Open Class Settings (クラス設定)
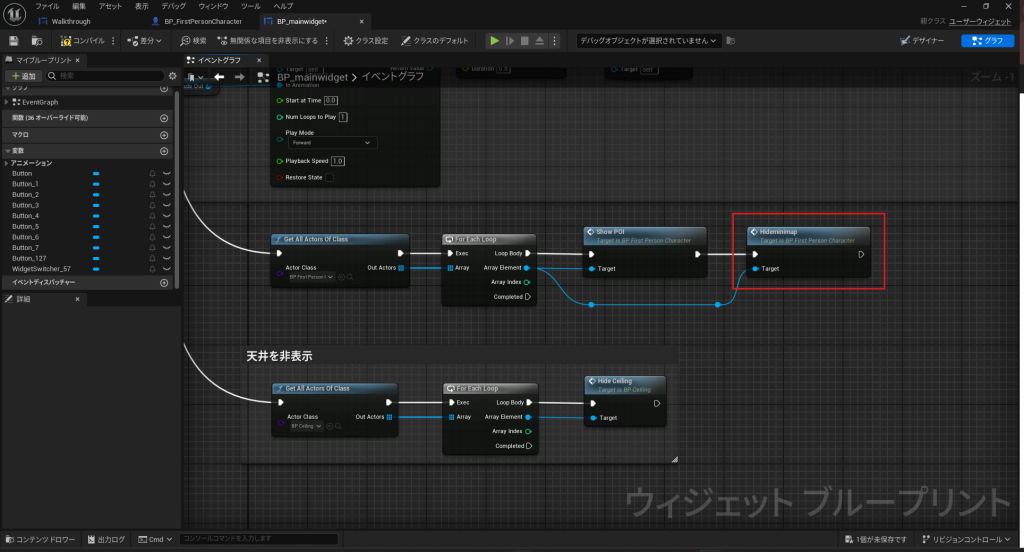 point(367,41)
